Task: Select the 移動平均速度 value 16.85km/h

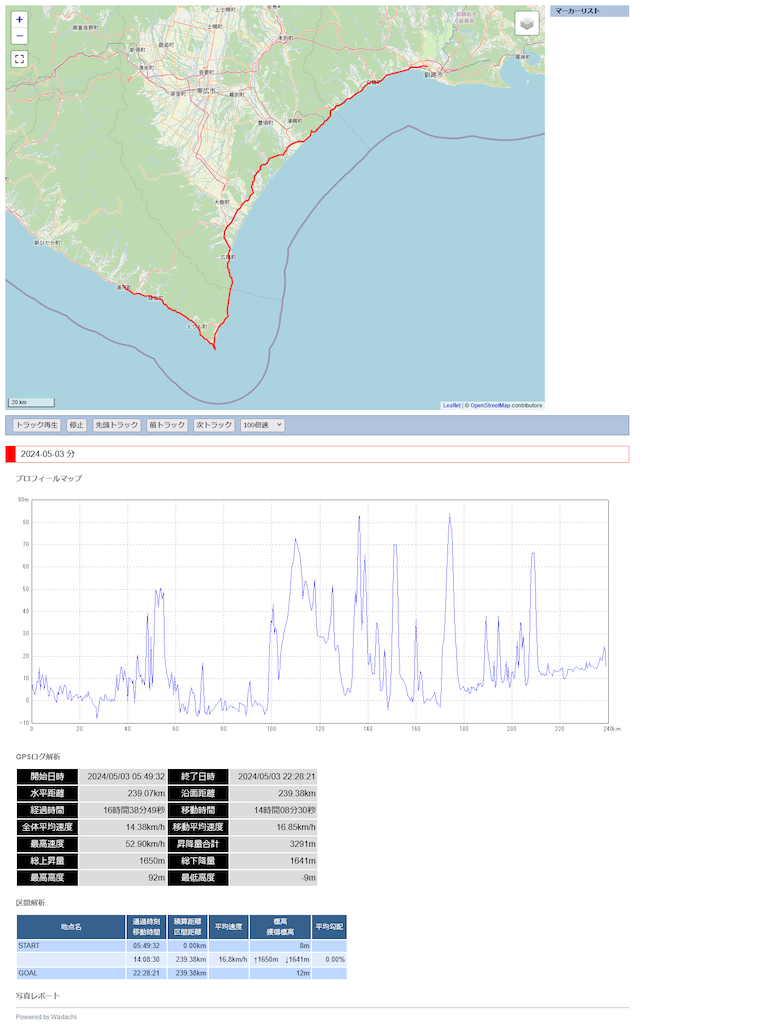Action: [273, 827]
